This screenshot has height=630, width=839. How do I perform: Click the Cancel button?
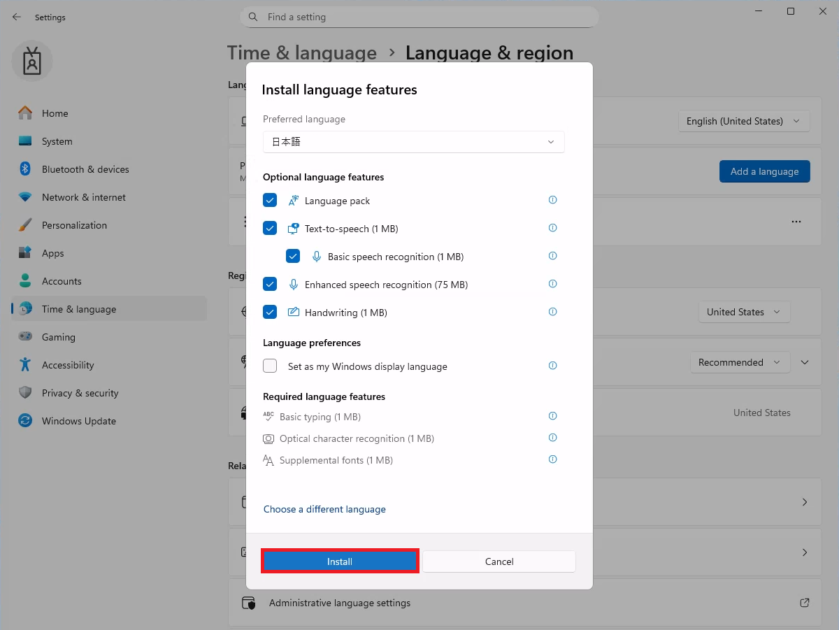tap(499, 561)
